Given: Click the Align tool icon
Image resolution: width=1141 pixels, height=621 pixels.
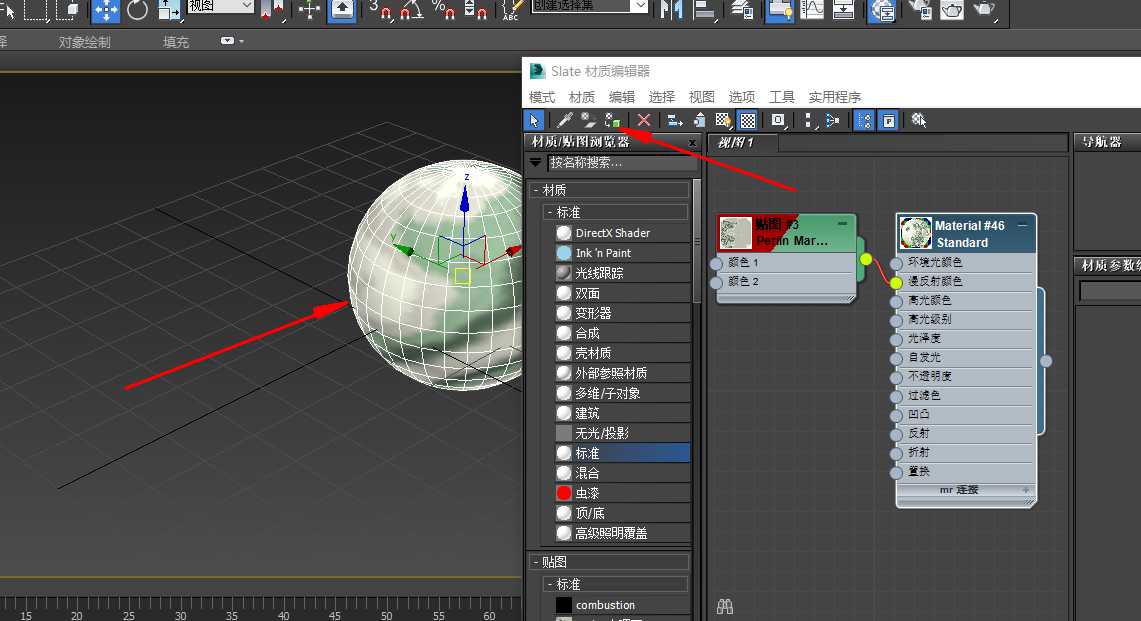Looking at the screenshot, I should 704,10.
